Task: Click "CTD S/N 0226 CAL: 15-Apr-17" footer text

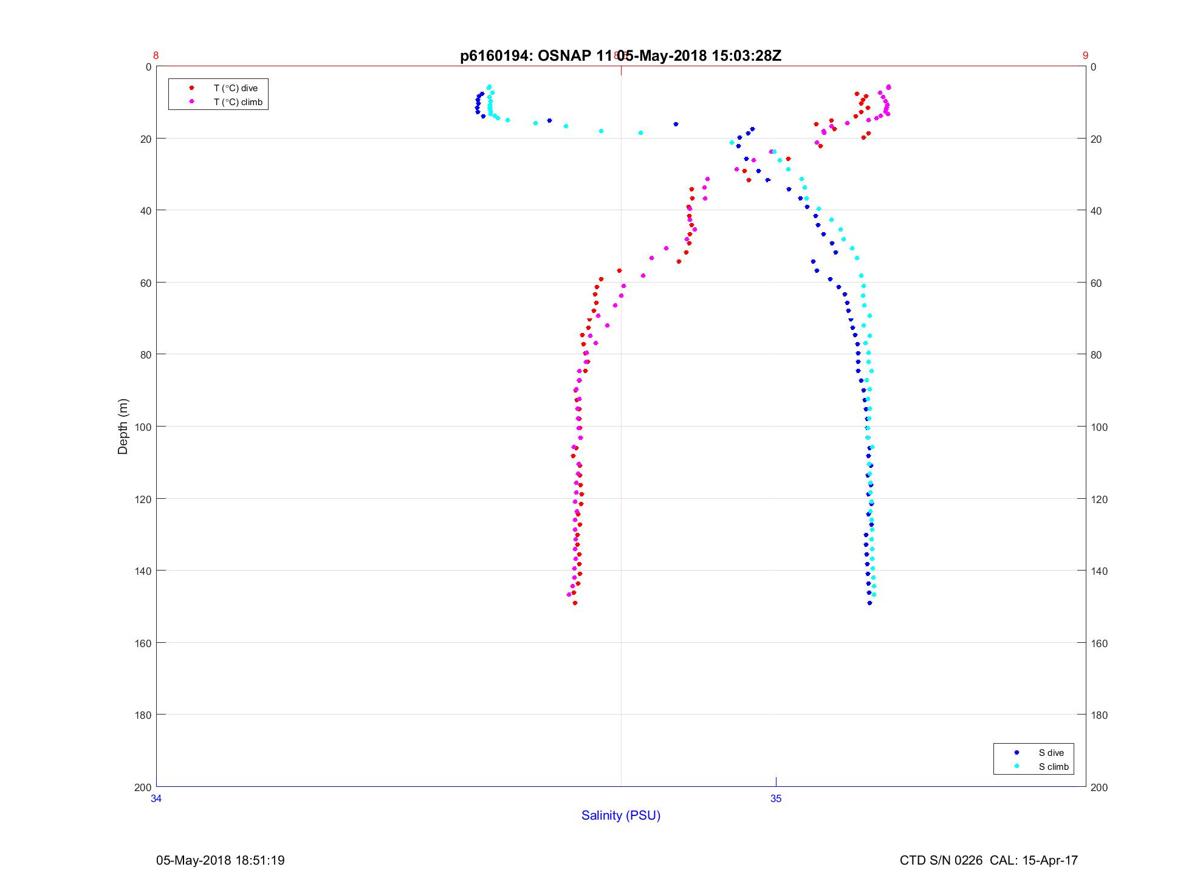Action: [989, 860]
